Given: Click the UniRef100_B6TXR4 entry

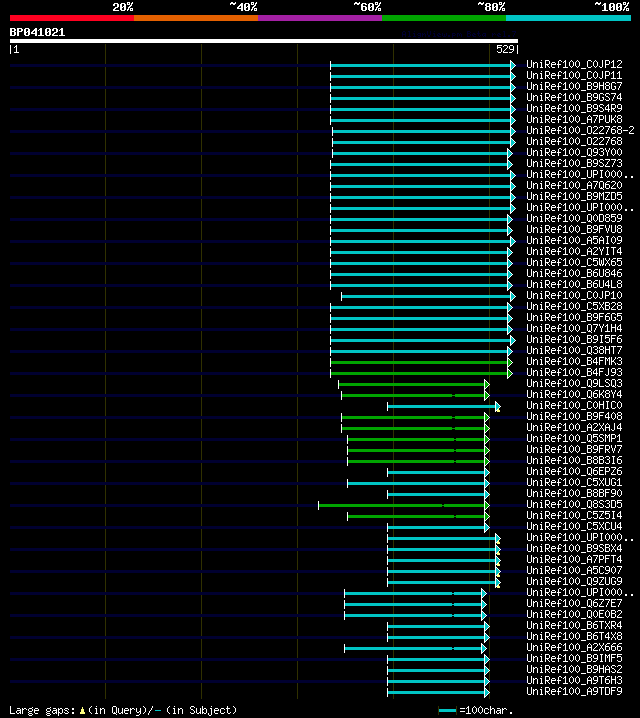Looking at the screenshot, I should coord(574,625).
